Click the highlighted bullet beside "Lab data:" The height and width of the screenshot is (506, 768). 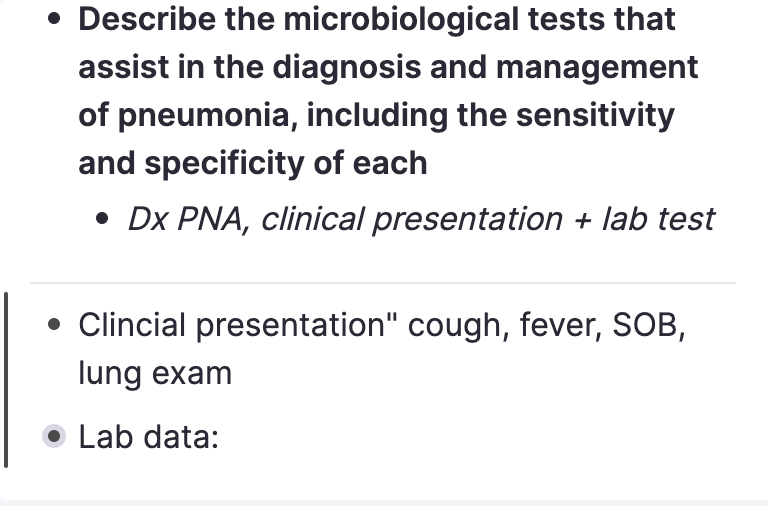(54, 436)
